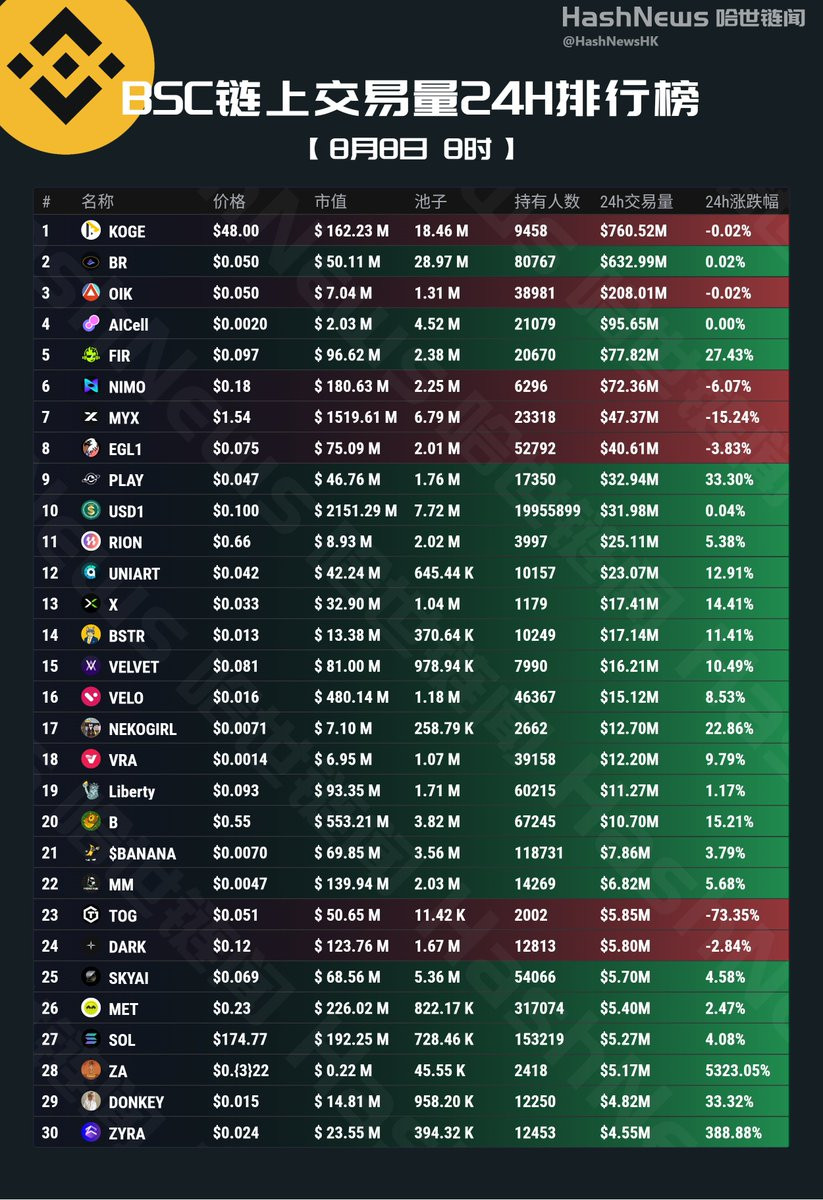The width and height of the screenshot is (823, 1200).
Task: Select the FIR token icon
Action: [91, 355]
